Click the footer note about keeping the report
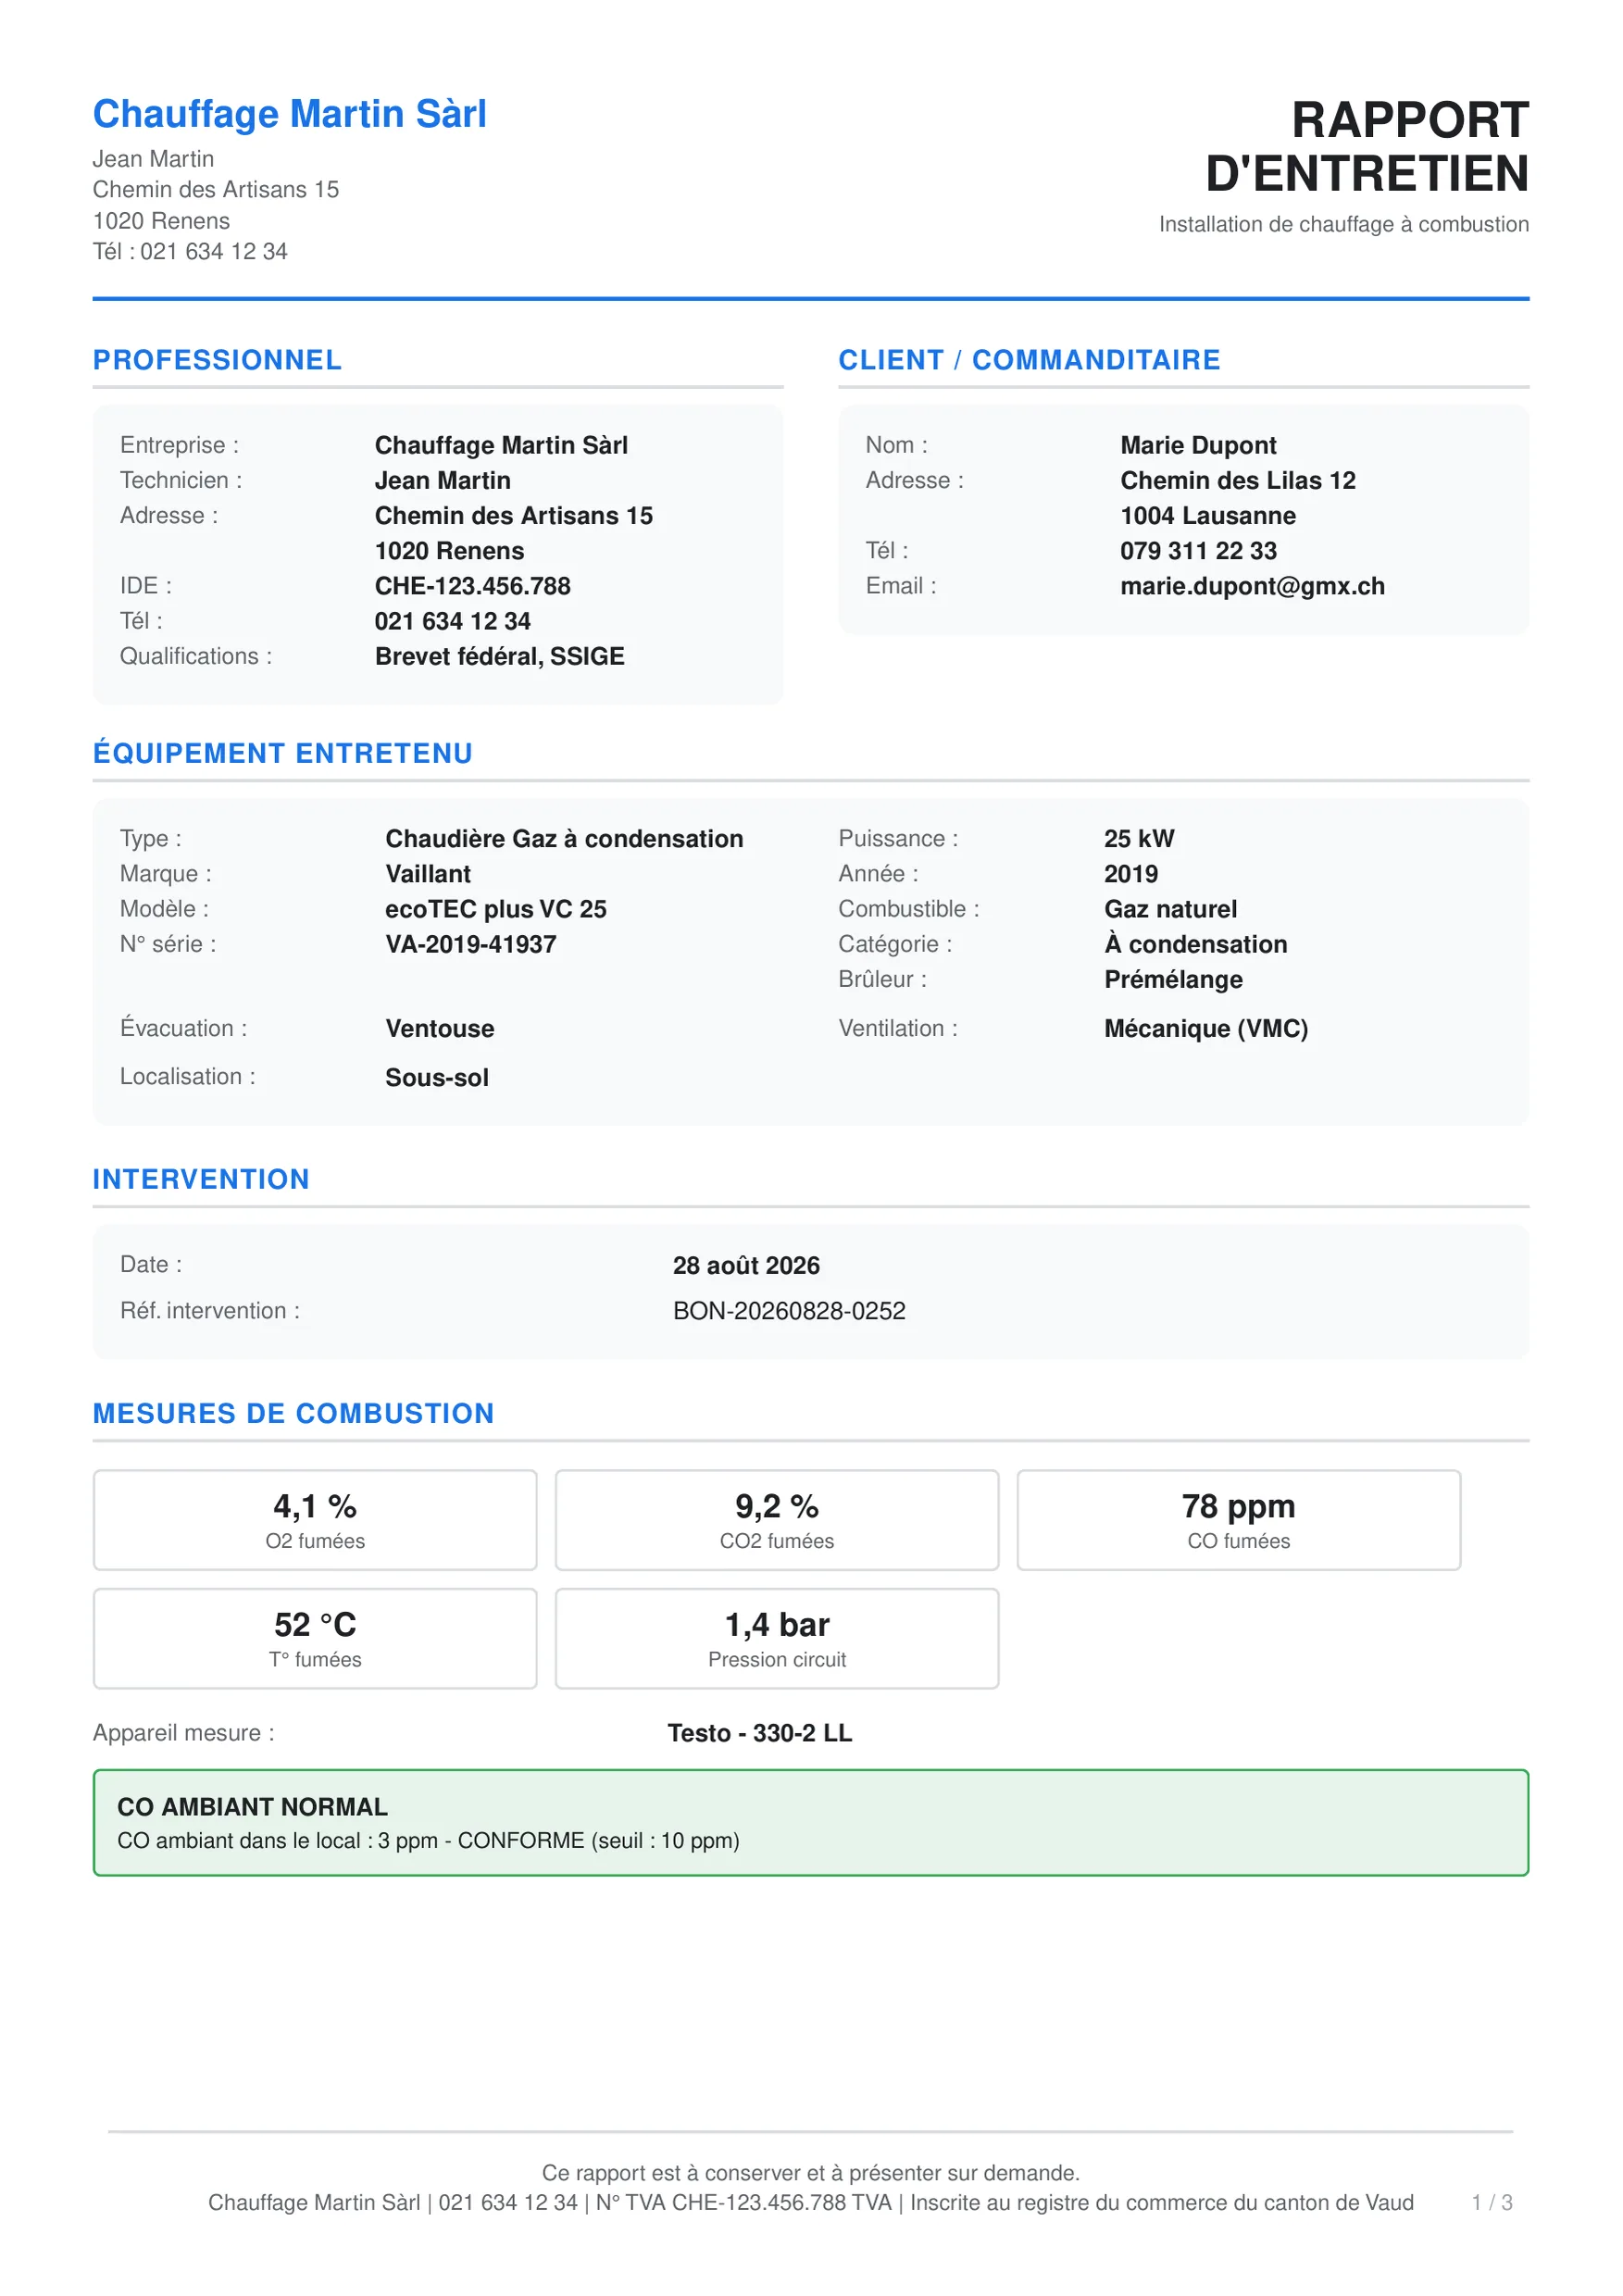Image resolution: width=1623 pixels, height=2296 pixels. click(811, 2173)
